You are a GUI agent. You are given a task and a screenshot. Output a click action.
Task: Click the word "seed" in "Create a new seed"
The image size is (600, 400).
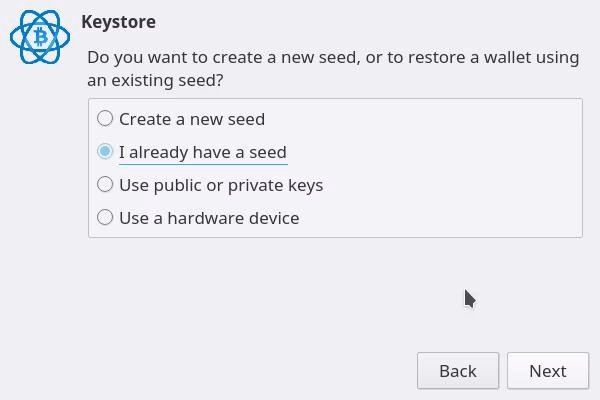point(245,119)
